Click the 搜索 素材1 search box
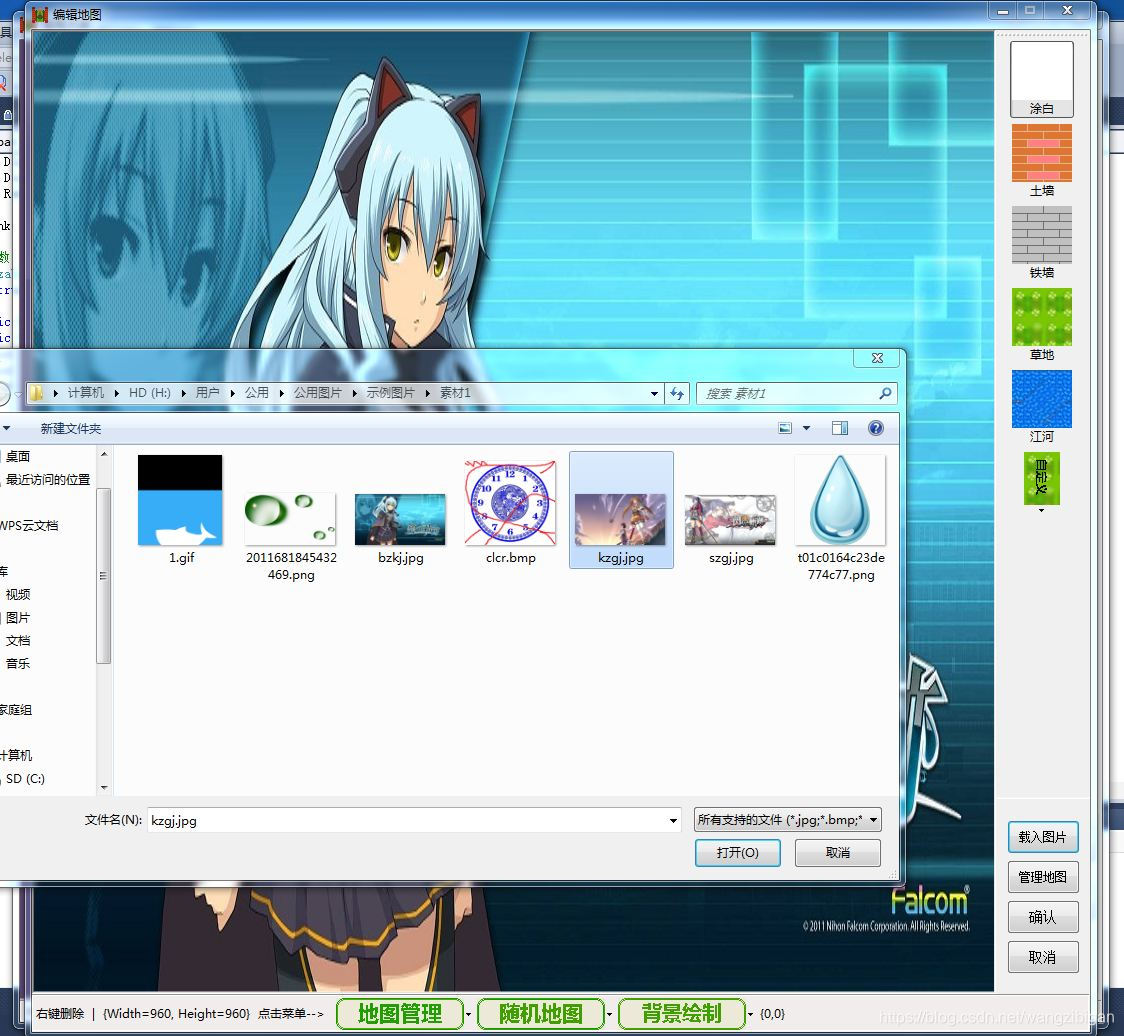 [x=787, y=393]
